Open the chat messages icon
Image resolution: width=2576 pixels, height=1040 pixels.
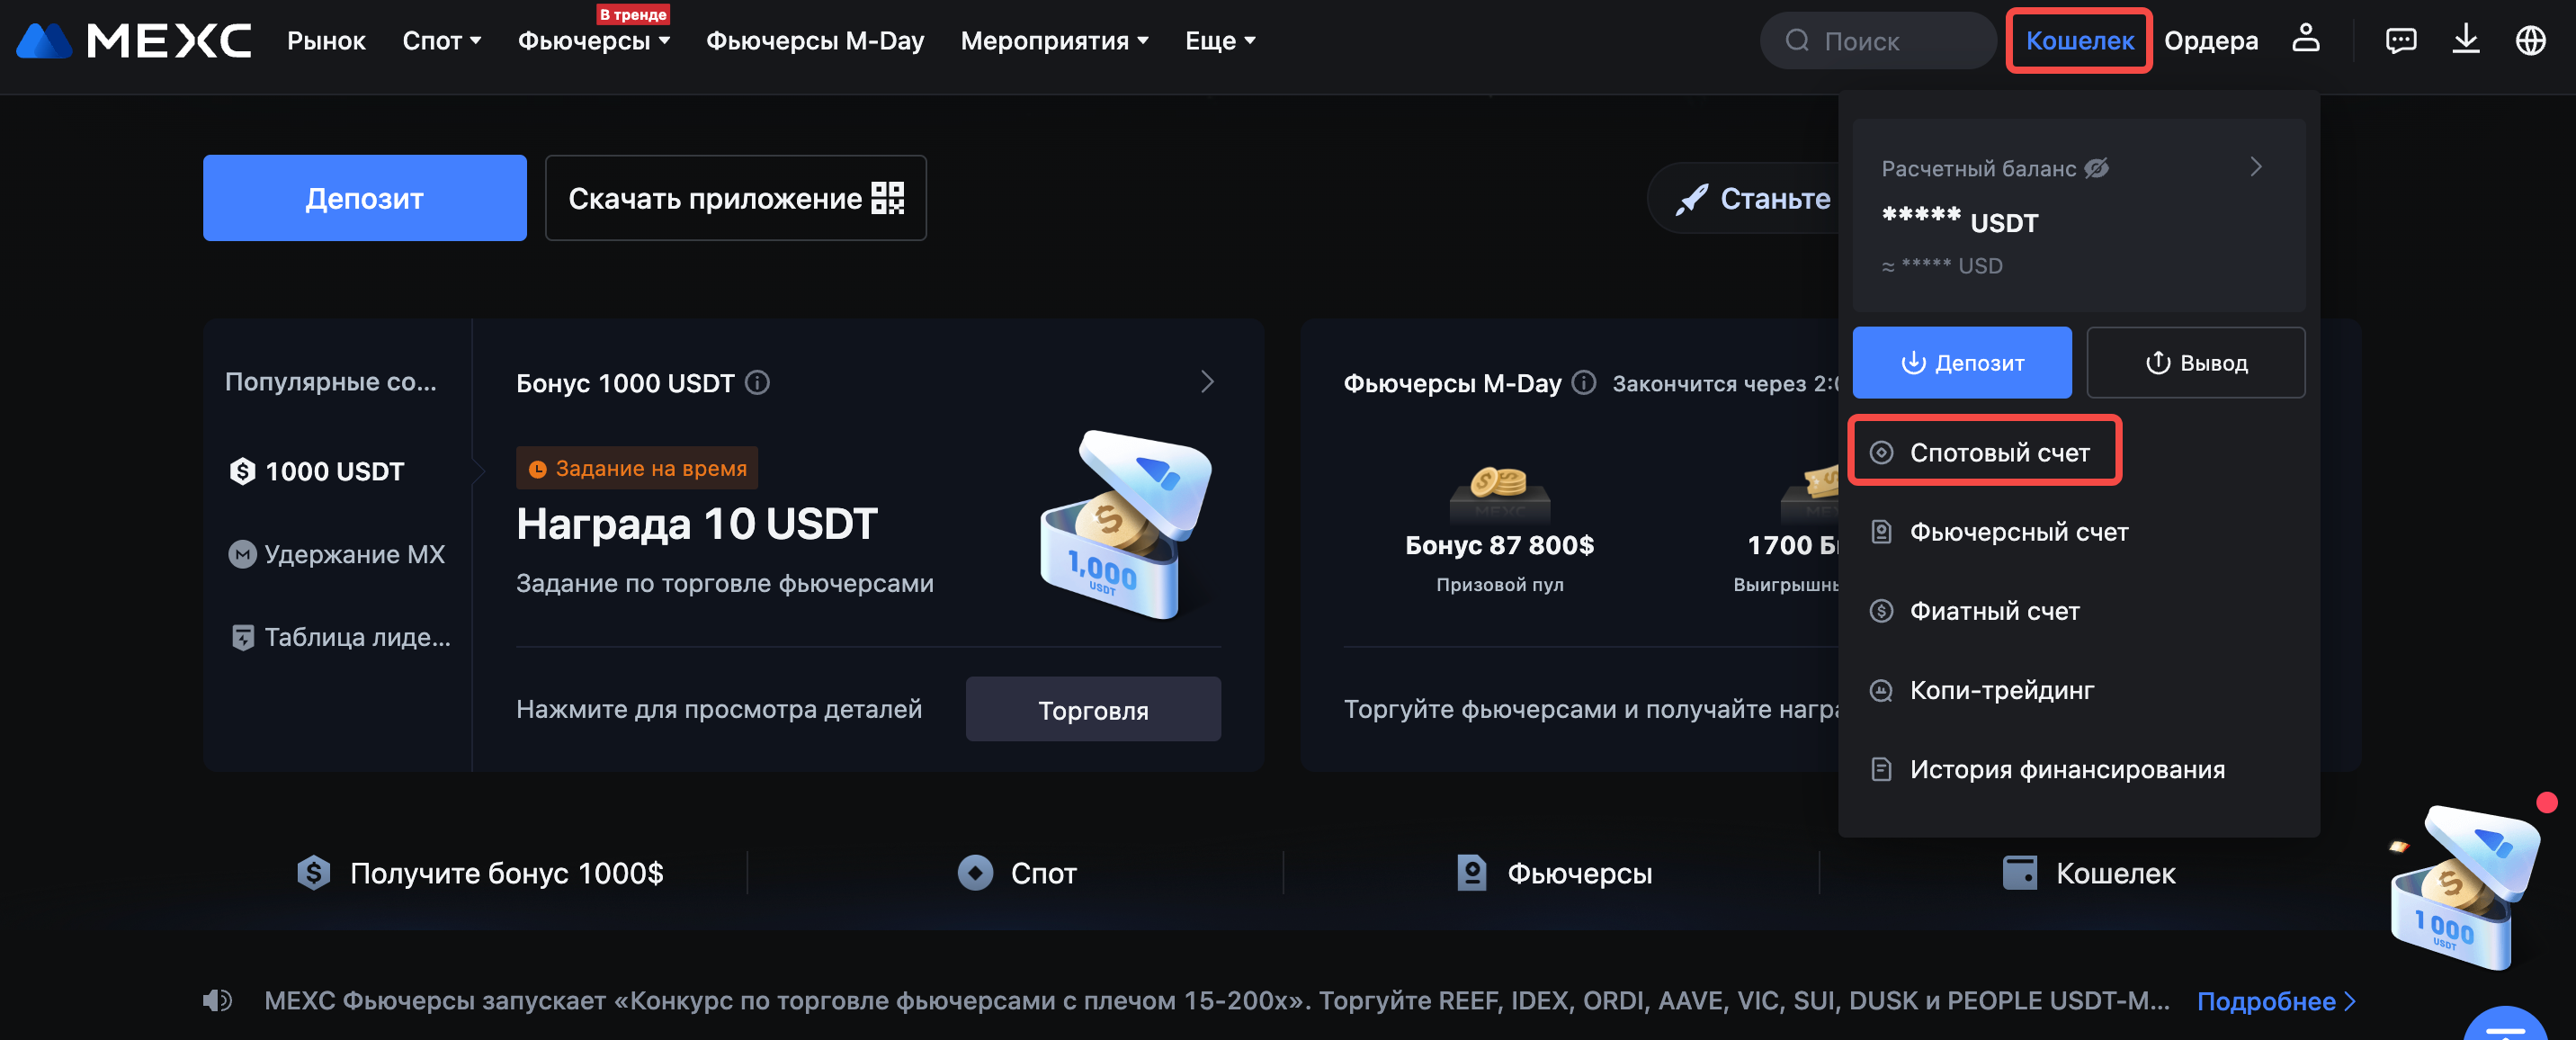[2401, 41]
